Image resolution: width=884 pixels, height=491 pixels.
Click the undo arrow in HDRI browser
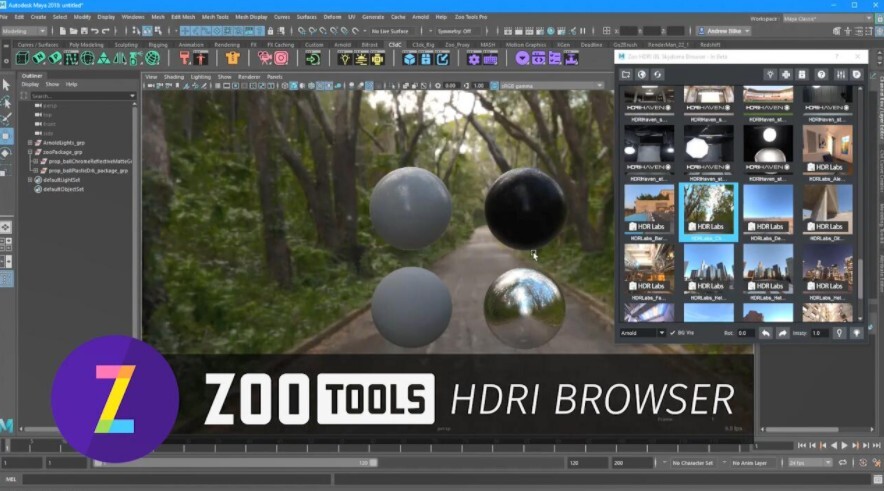click(x=765, y=332)
